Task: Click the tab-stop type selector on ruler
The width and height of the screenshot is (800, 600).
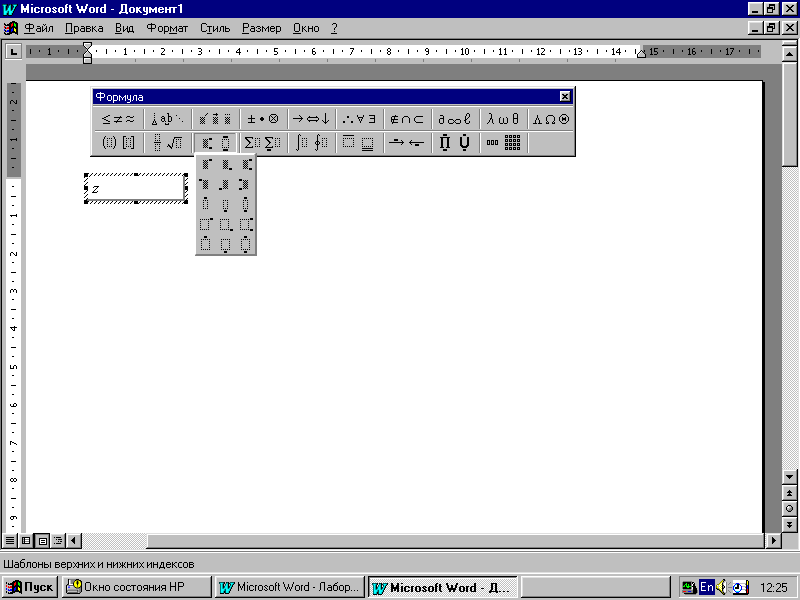Action: tap(13, 51)
